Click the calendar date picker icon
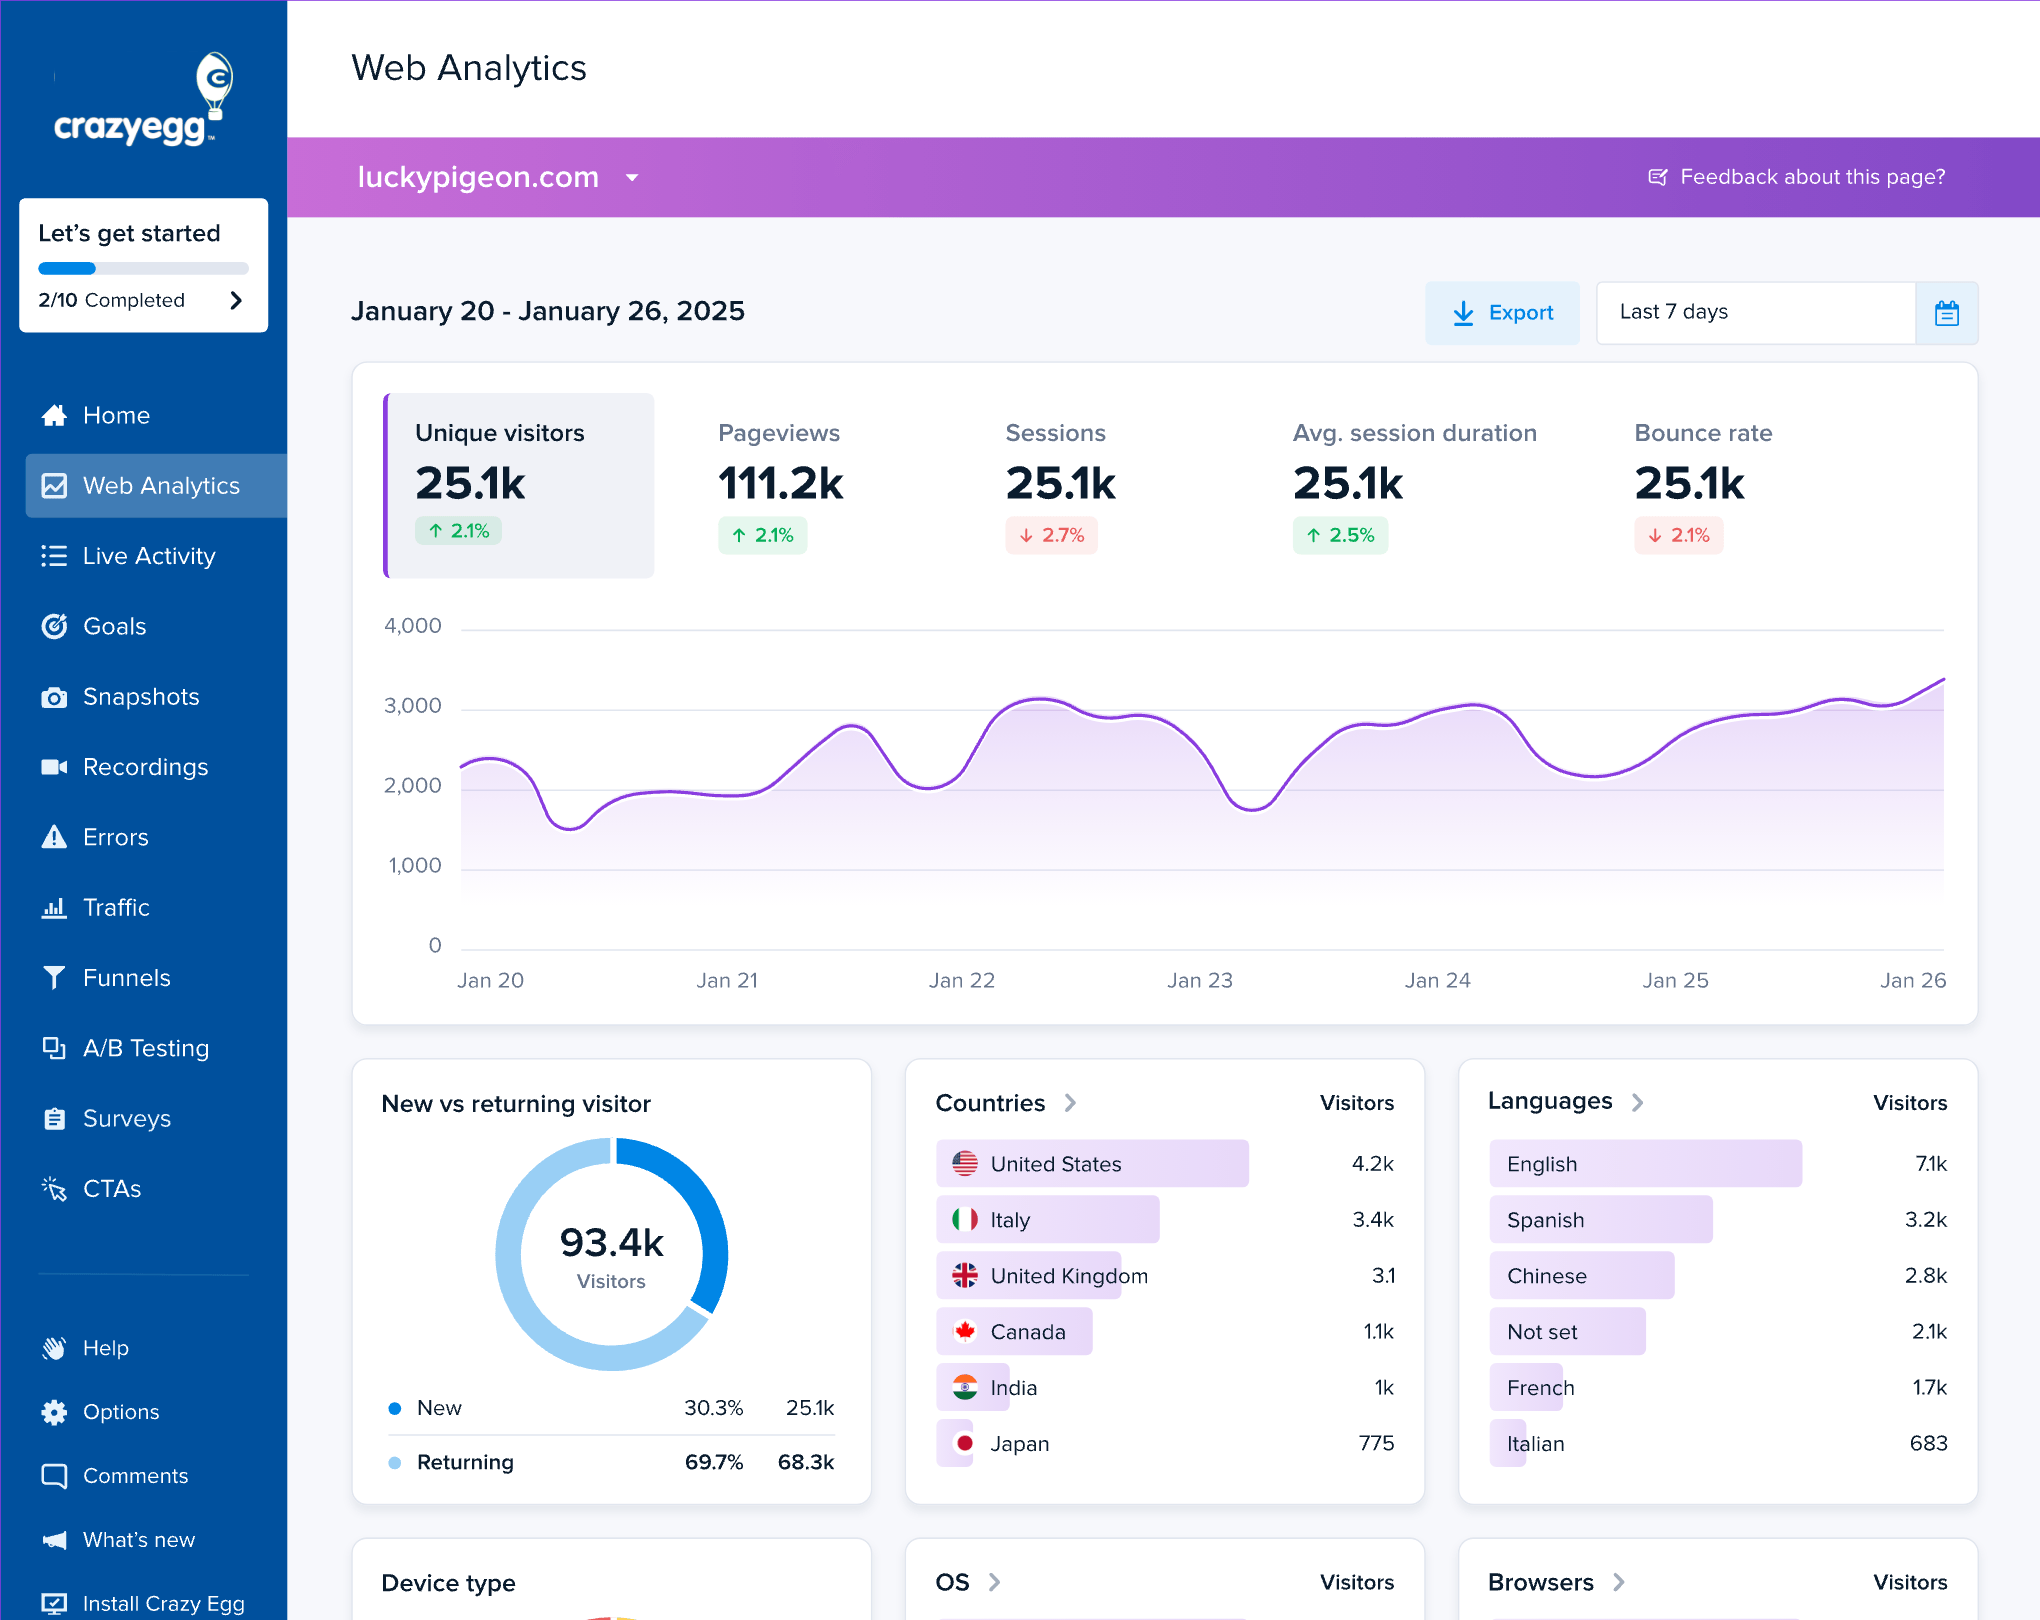The width and height of the screenshot is (2040, 1620). 1946,313
